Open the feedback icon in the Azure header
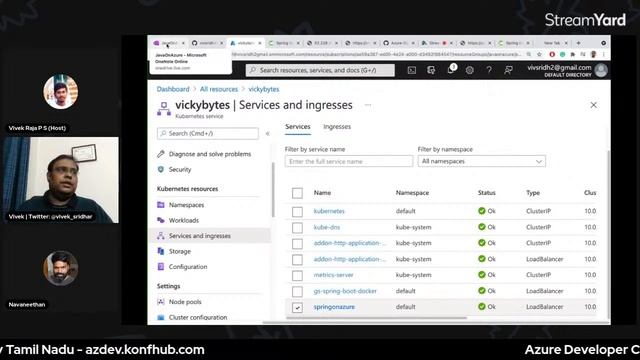Image resolution: width=640 pixels, height=360 pixels. 508,70
